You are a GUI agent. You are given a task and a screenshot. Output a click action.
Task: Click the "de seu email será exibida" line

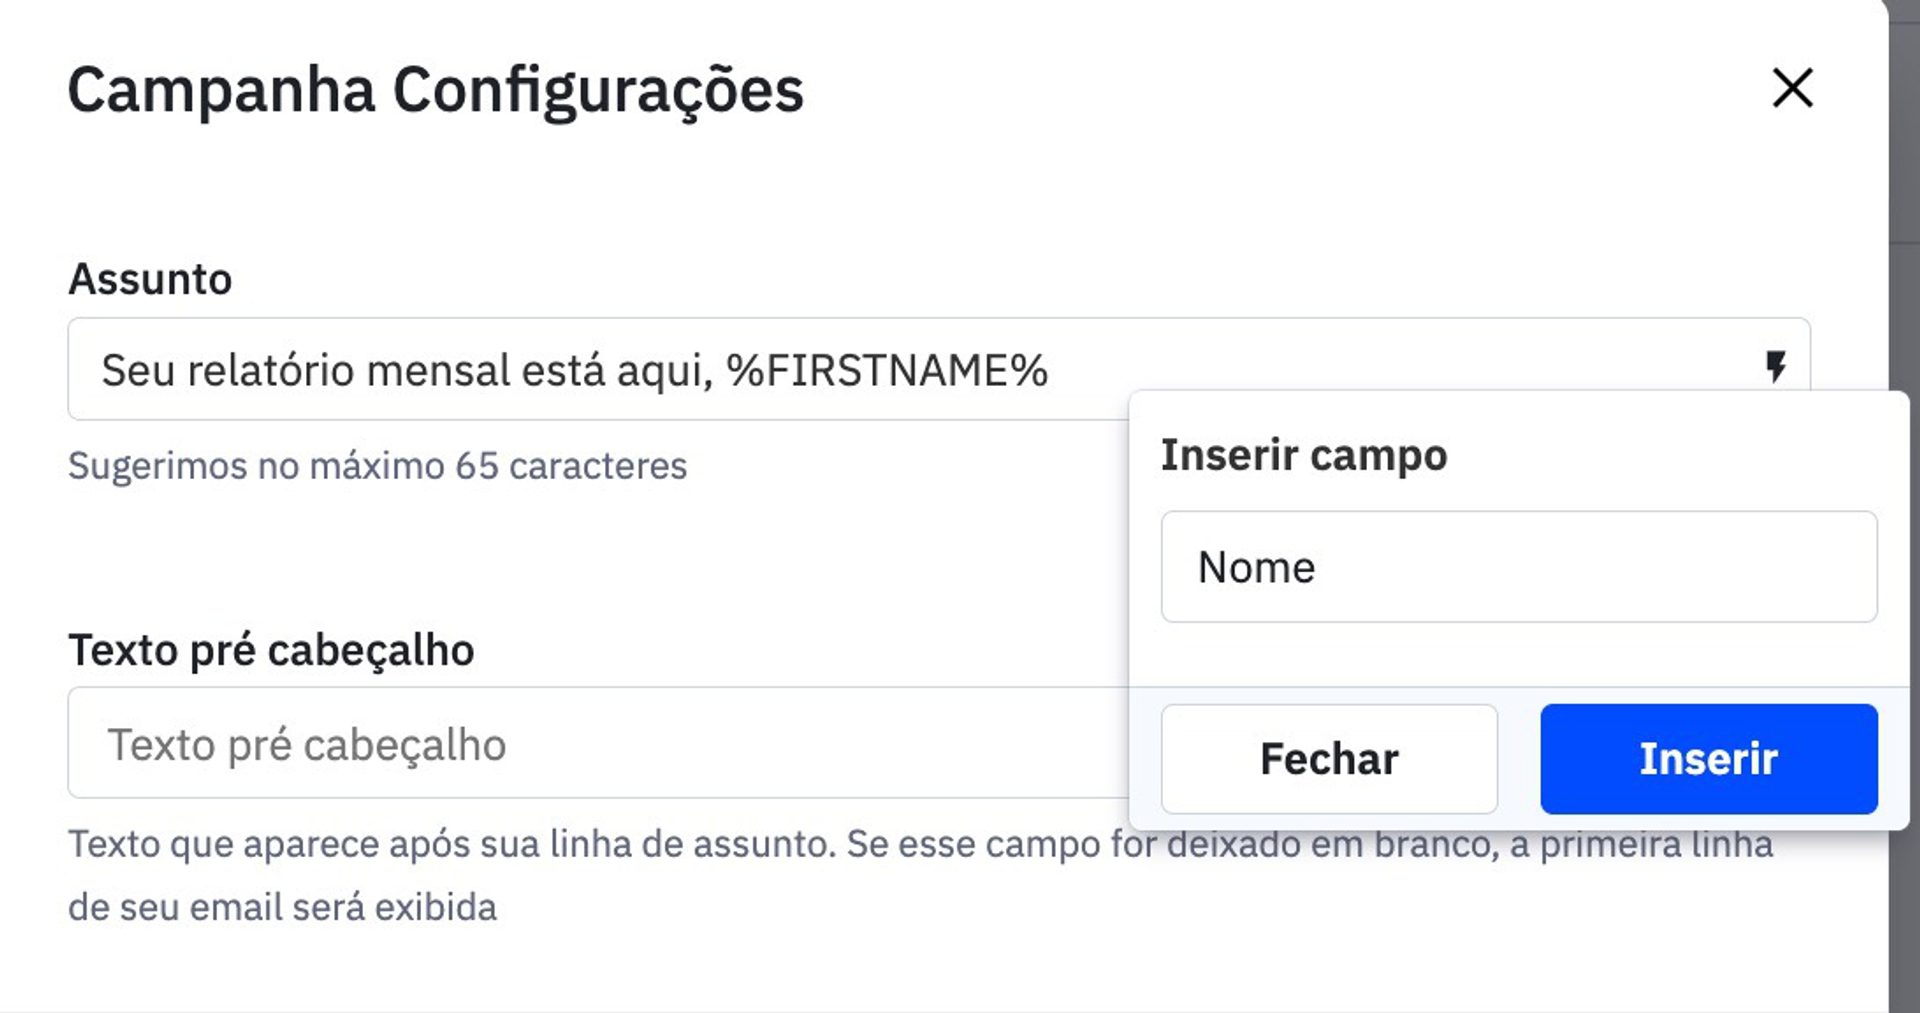point(282,908)
